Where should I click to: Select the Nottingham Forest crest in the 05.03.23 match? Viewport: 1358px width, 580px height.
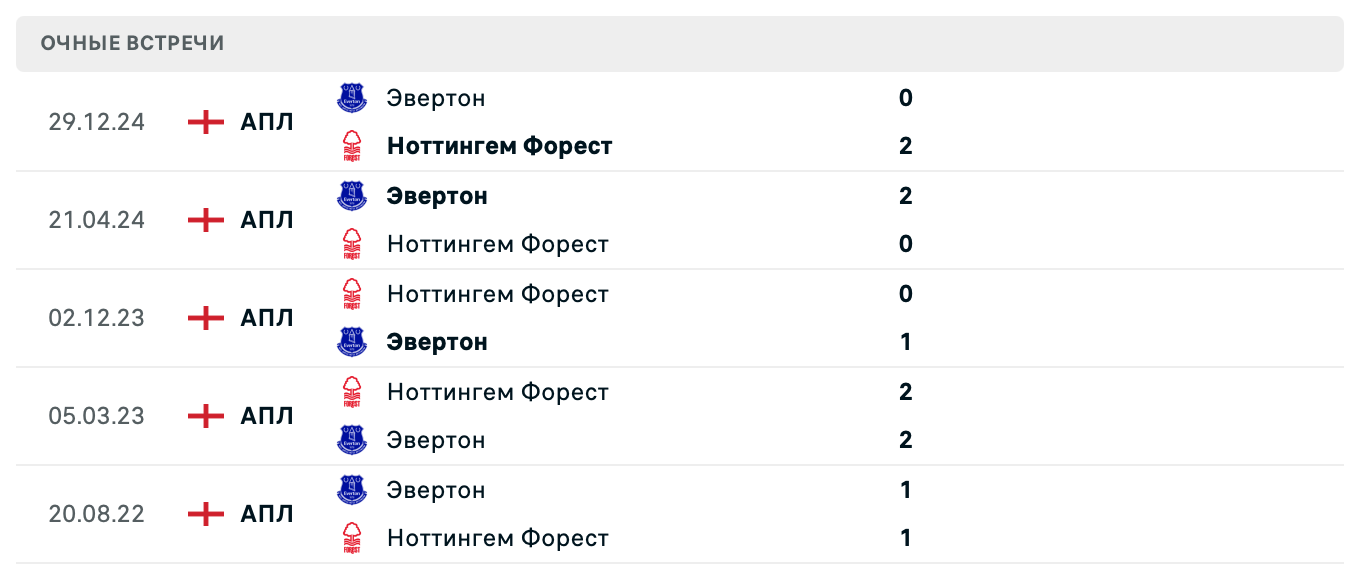352,391
